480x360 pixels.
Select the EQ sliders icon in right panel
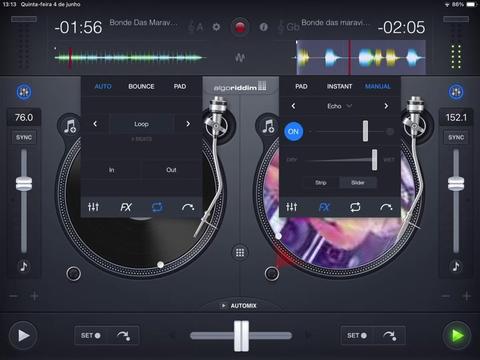[291, 207]
